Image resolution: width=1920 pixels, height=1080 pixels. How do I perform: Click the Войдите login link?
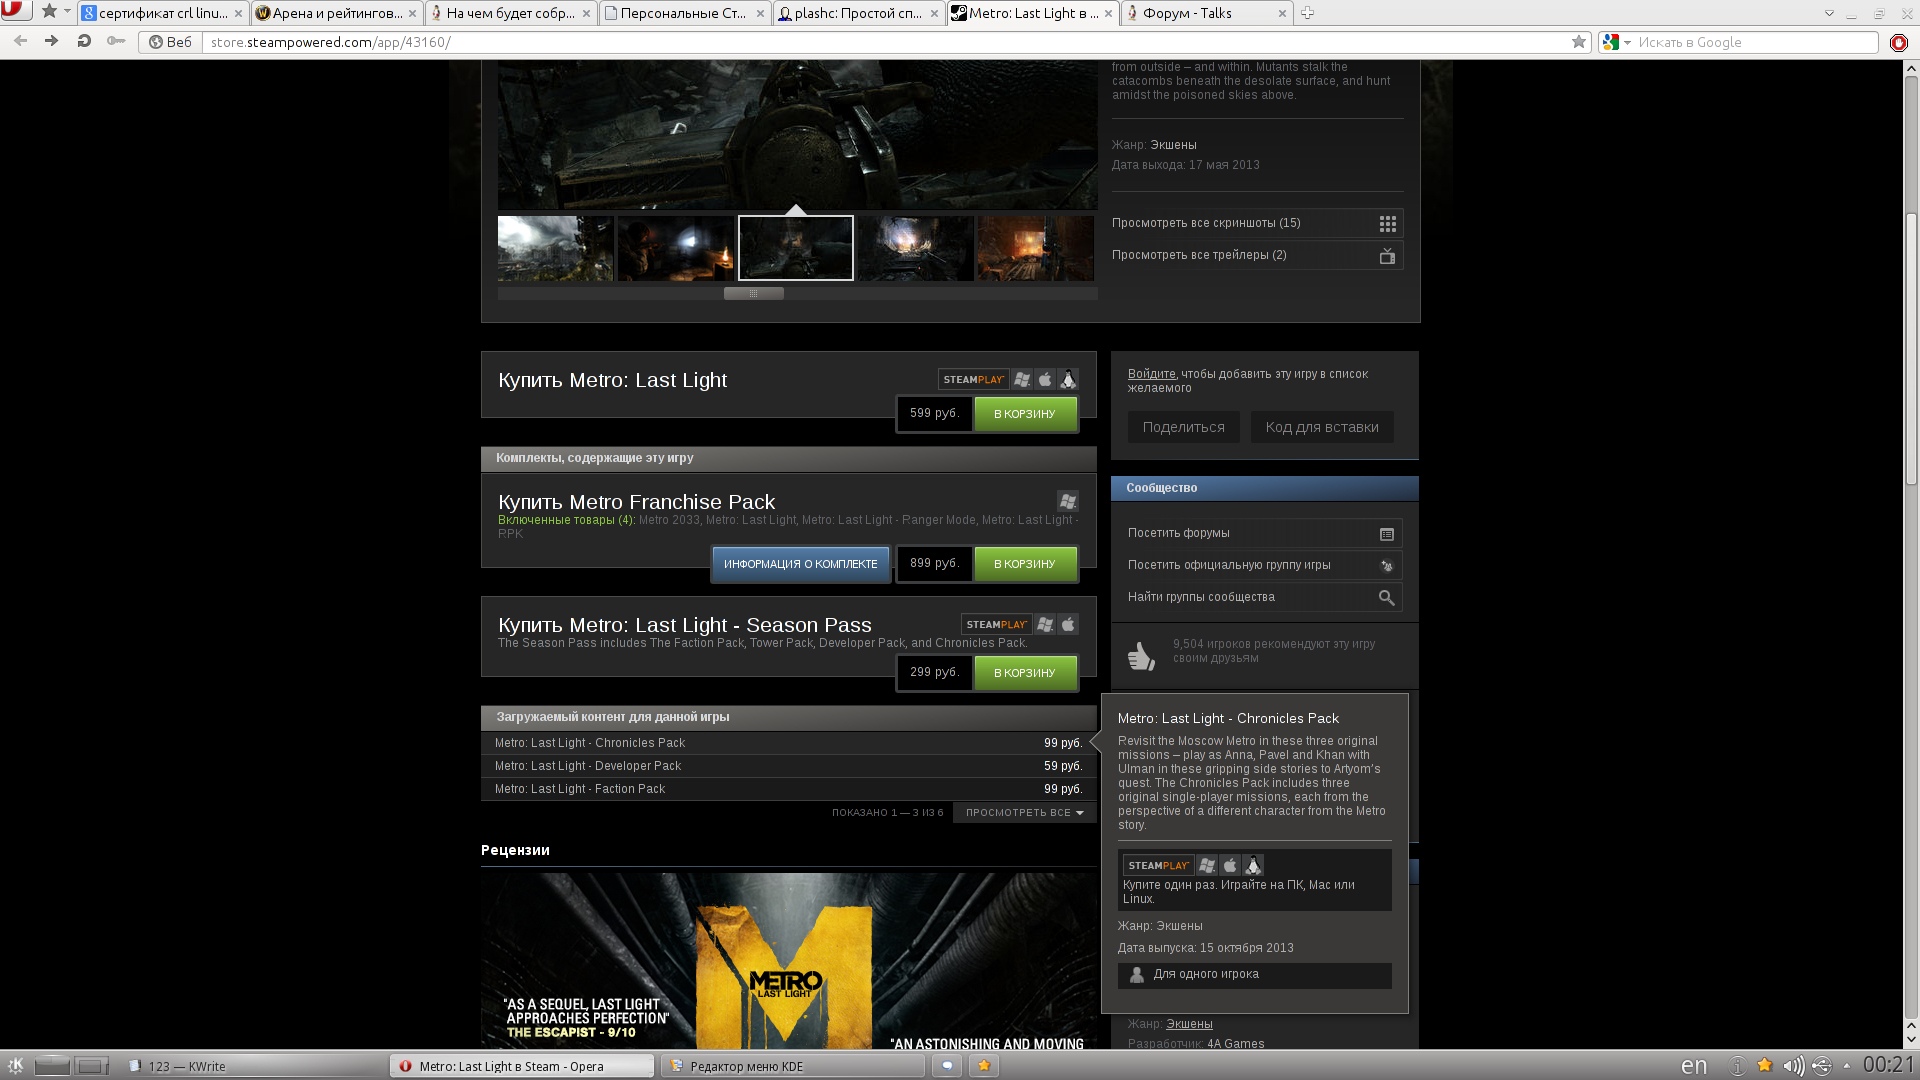[1151, 374]
